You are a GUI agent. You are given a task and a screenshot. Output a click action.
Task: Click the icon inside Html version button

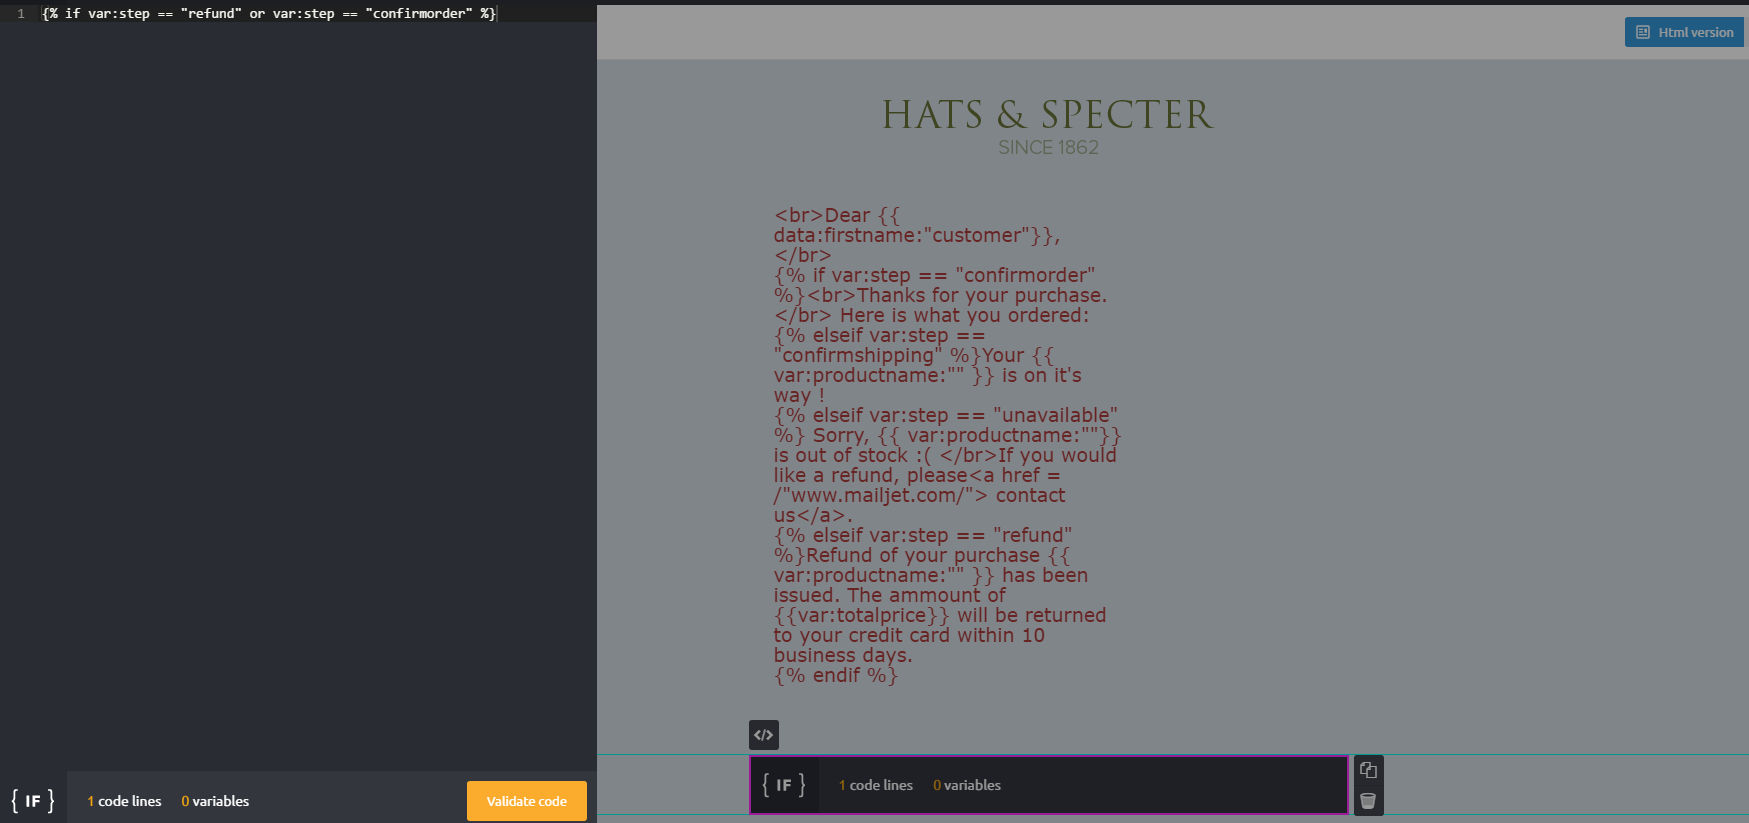click(1642, 33)
